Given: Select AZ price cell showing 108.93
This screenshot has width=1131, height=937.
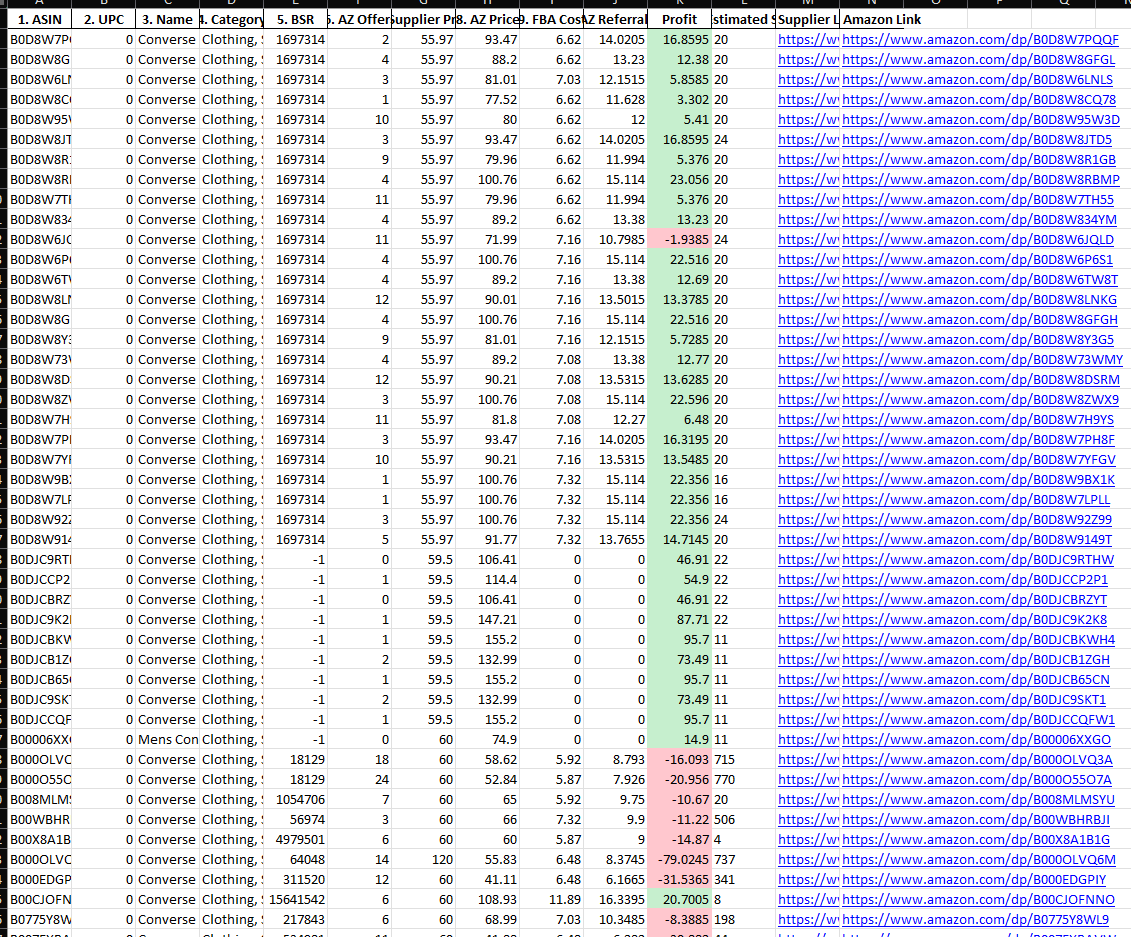Looking at the screenshot, I should (x=488, y=899).
